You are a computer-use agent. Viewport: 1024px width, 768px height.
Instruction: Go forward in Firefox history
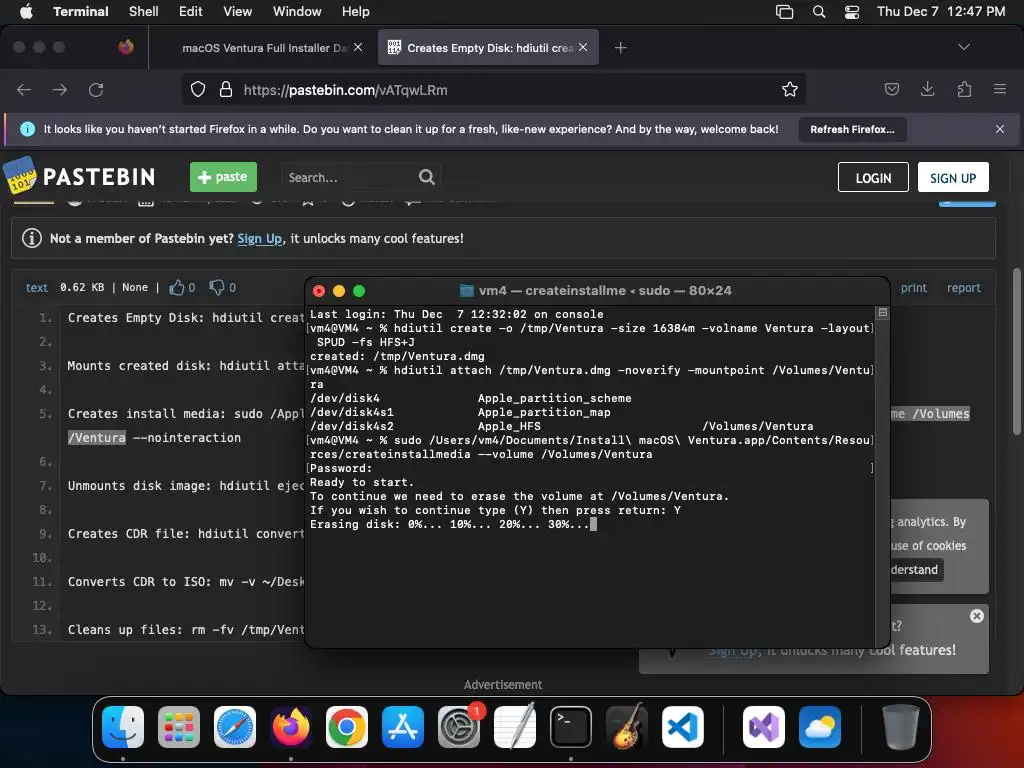point(59,89)
